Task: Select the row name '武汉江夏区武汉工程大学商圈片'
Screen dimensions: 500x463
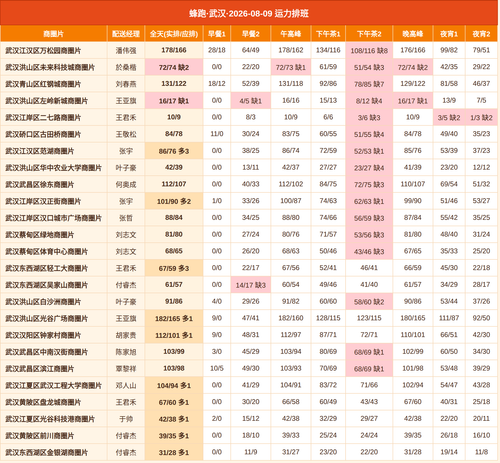Action: click(53, 385)
